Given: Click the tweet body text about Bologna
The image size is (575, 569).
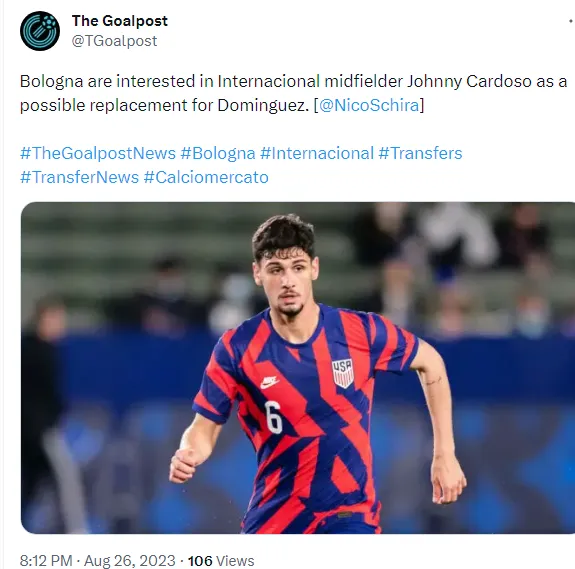Looking at the screenshot, I should tap(293, 93).
